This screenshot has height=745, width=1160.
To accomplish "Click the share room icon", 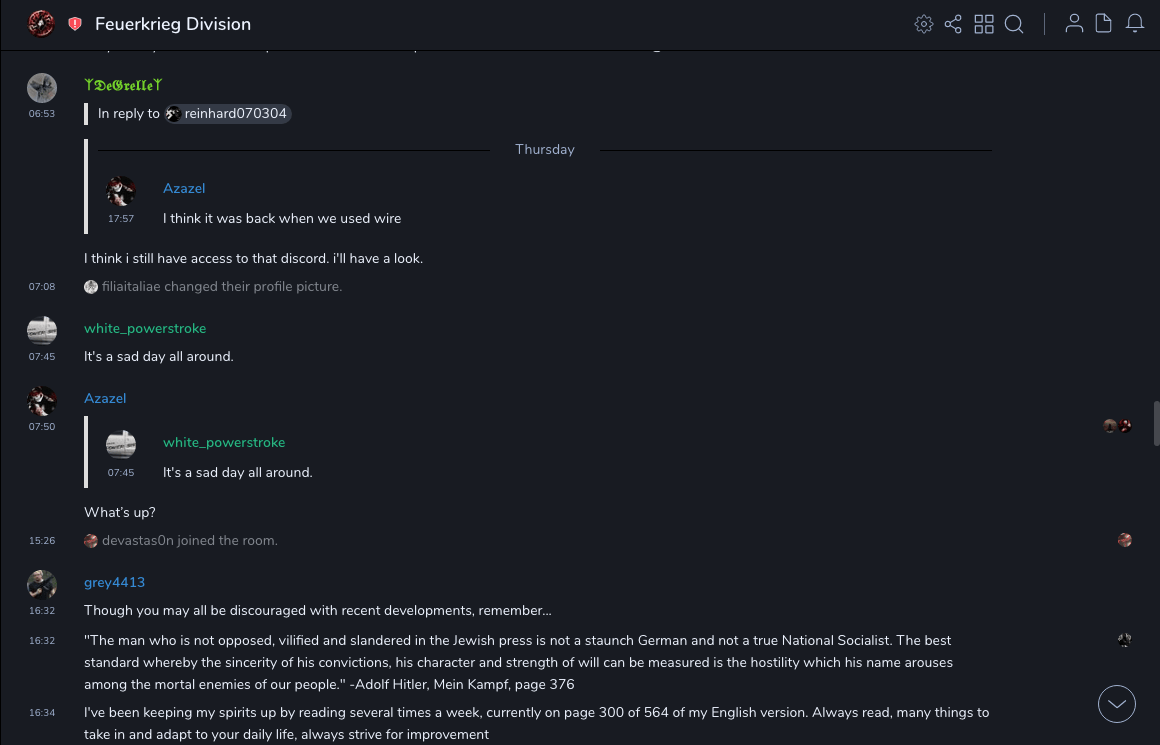I will 953,24.
